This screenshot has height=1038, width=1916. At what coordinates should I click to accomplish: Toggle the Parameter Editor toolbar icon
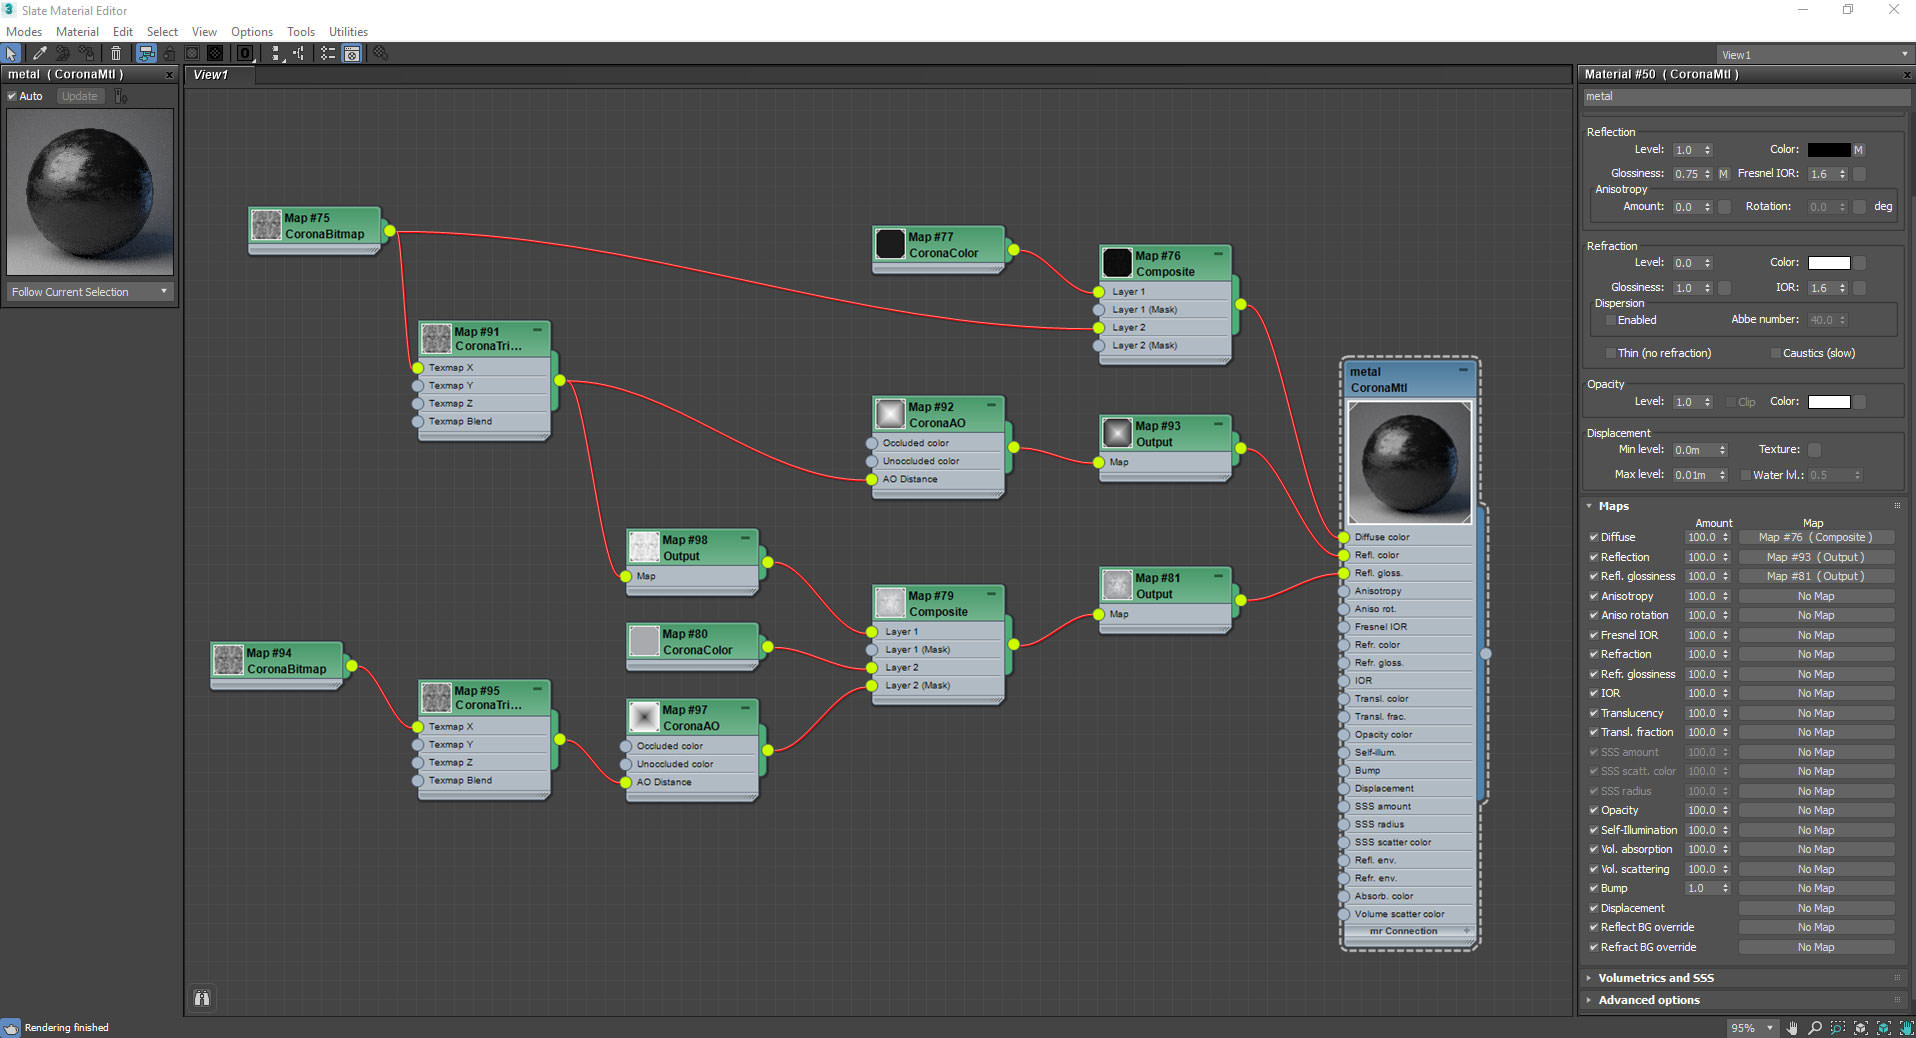point(352,54)
